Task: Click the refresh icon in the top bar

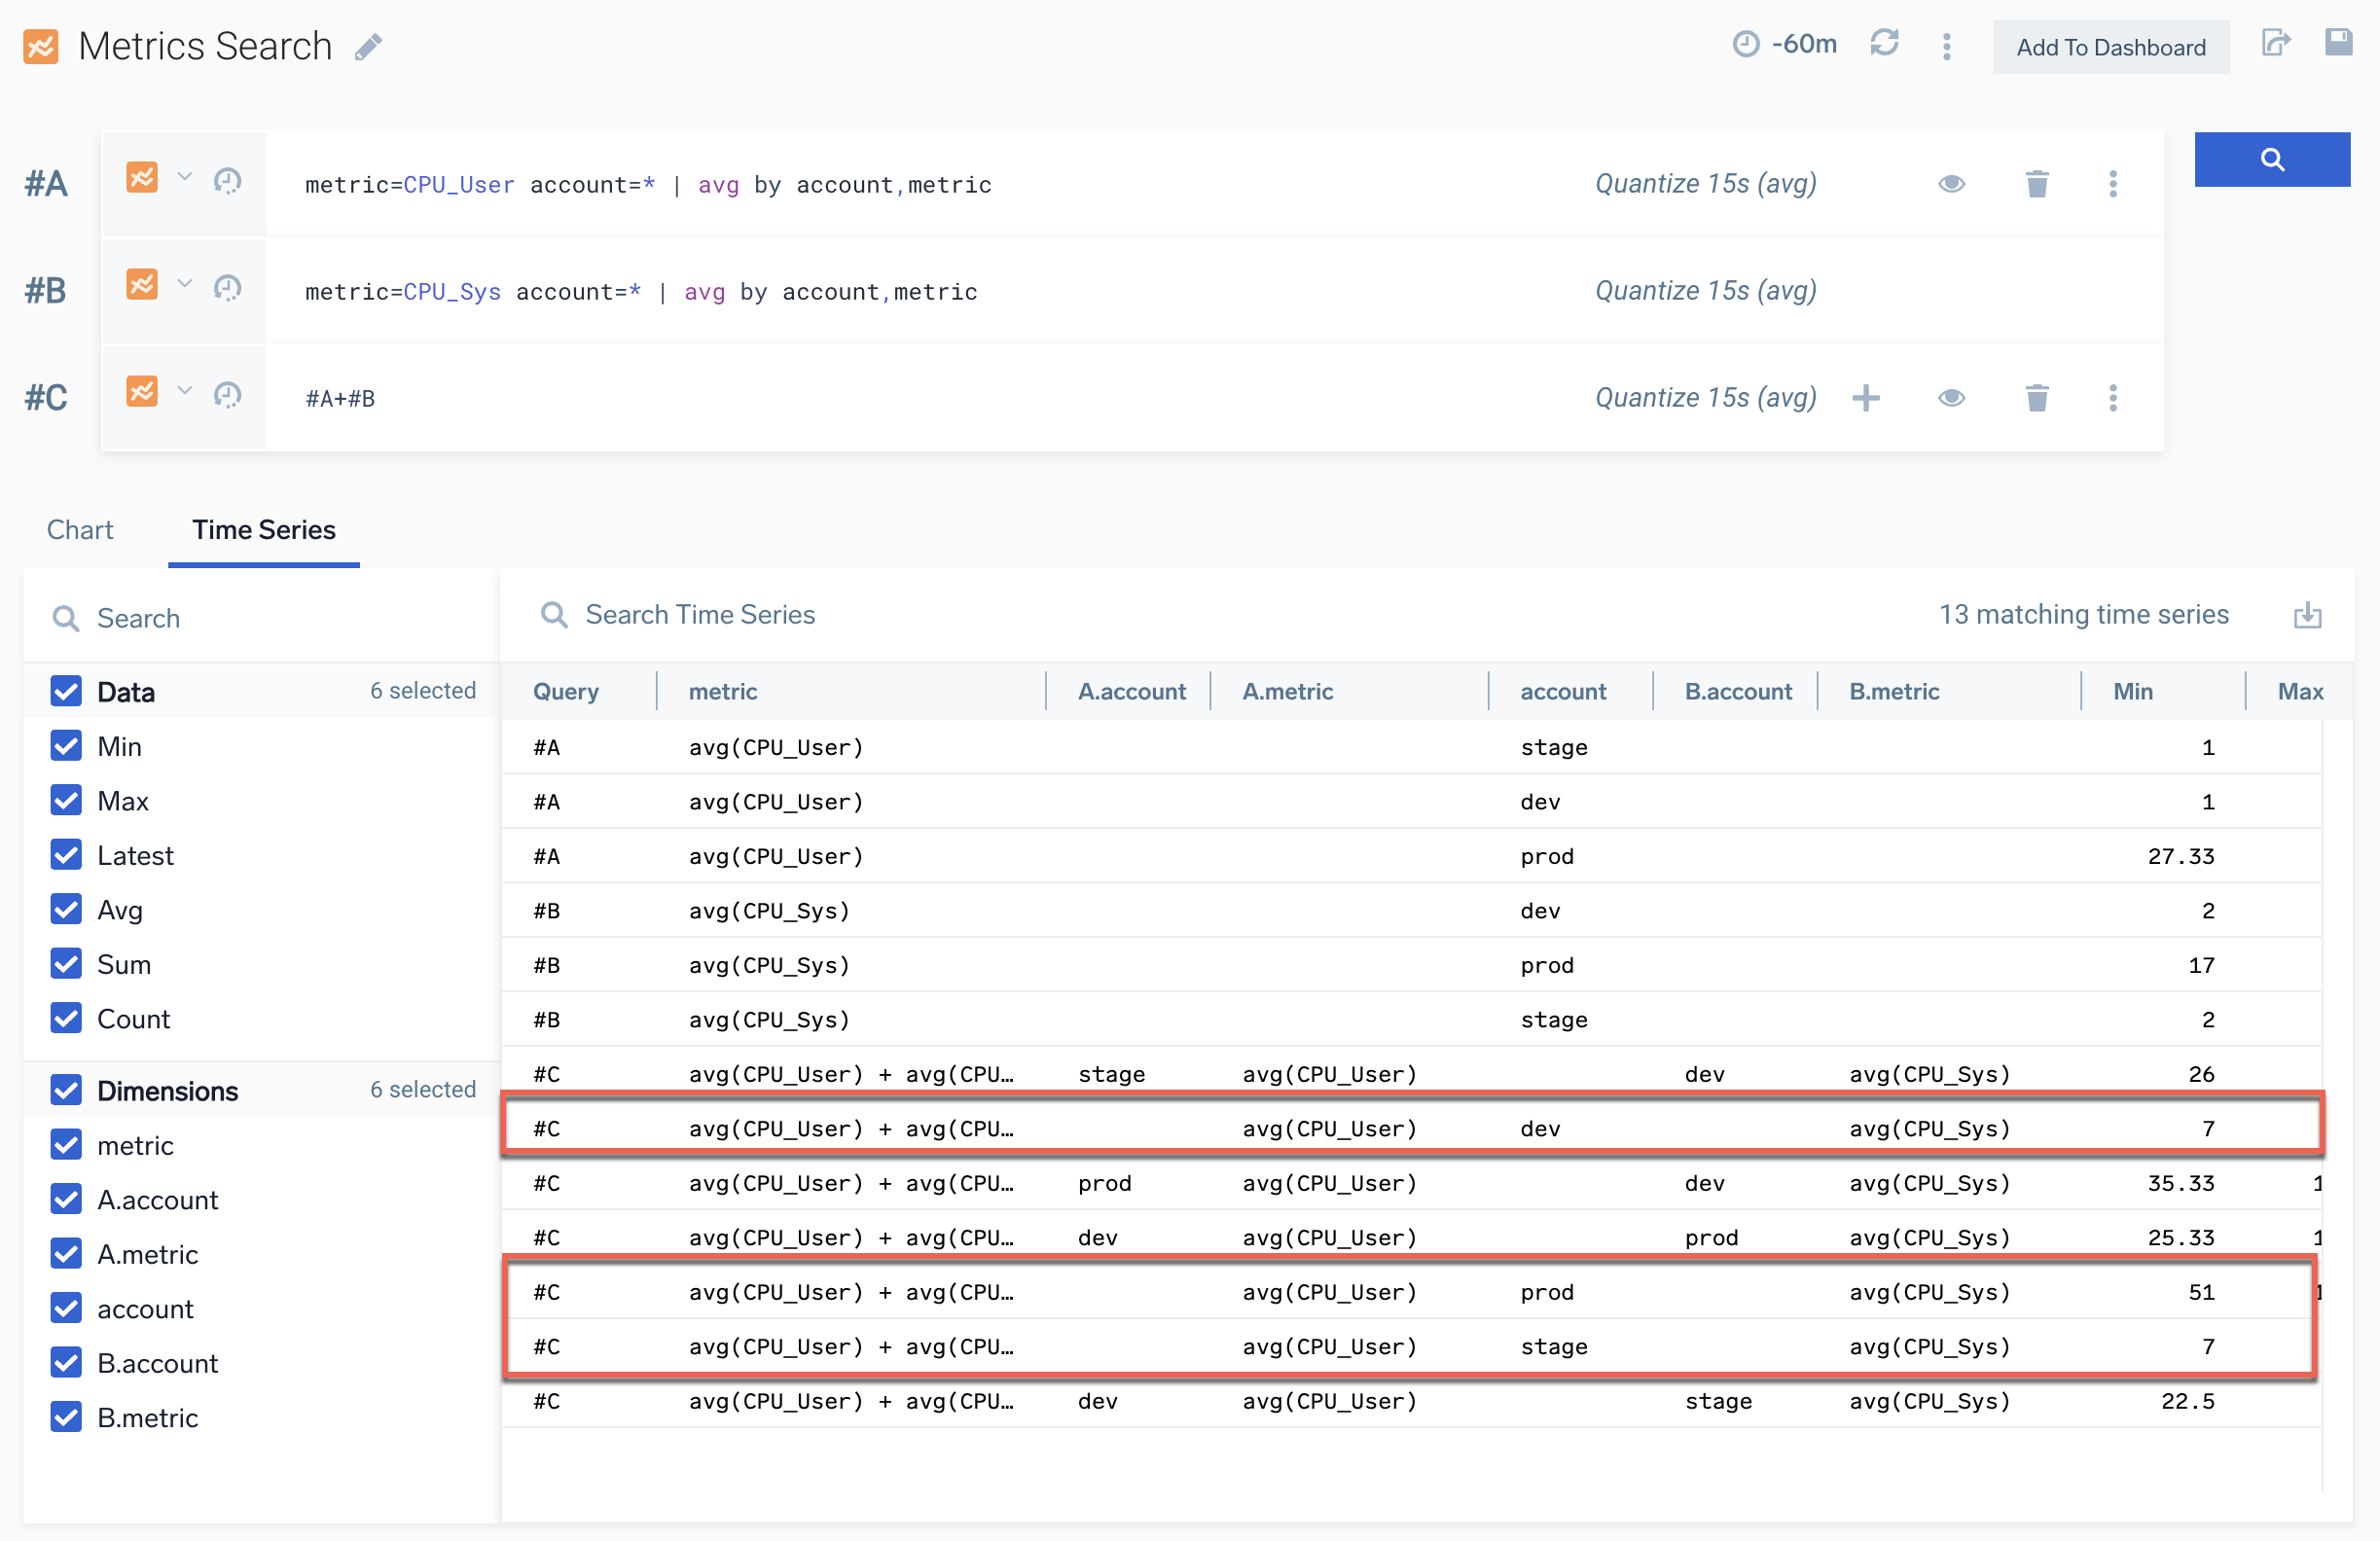Action: pyautogui.click(x=1884, y=44)
